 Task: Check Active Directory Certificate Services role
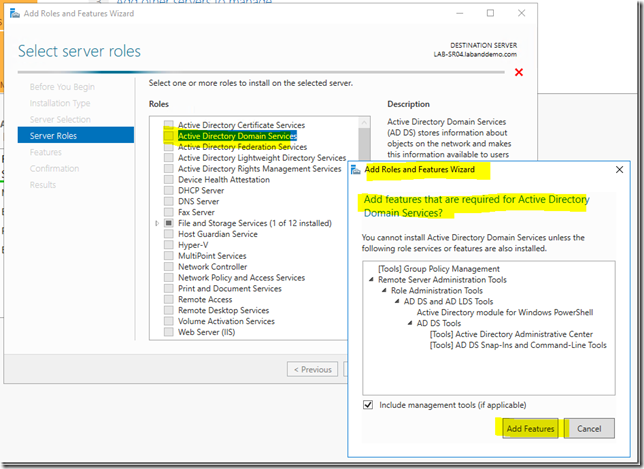(x=168, y=125)
